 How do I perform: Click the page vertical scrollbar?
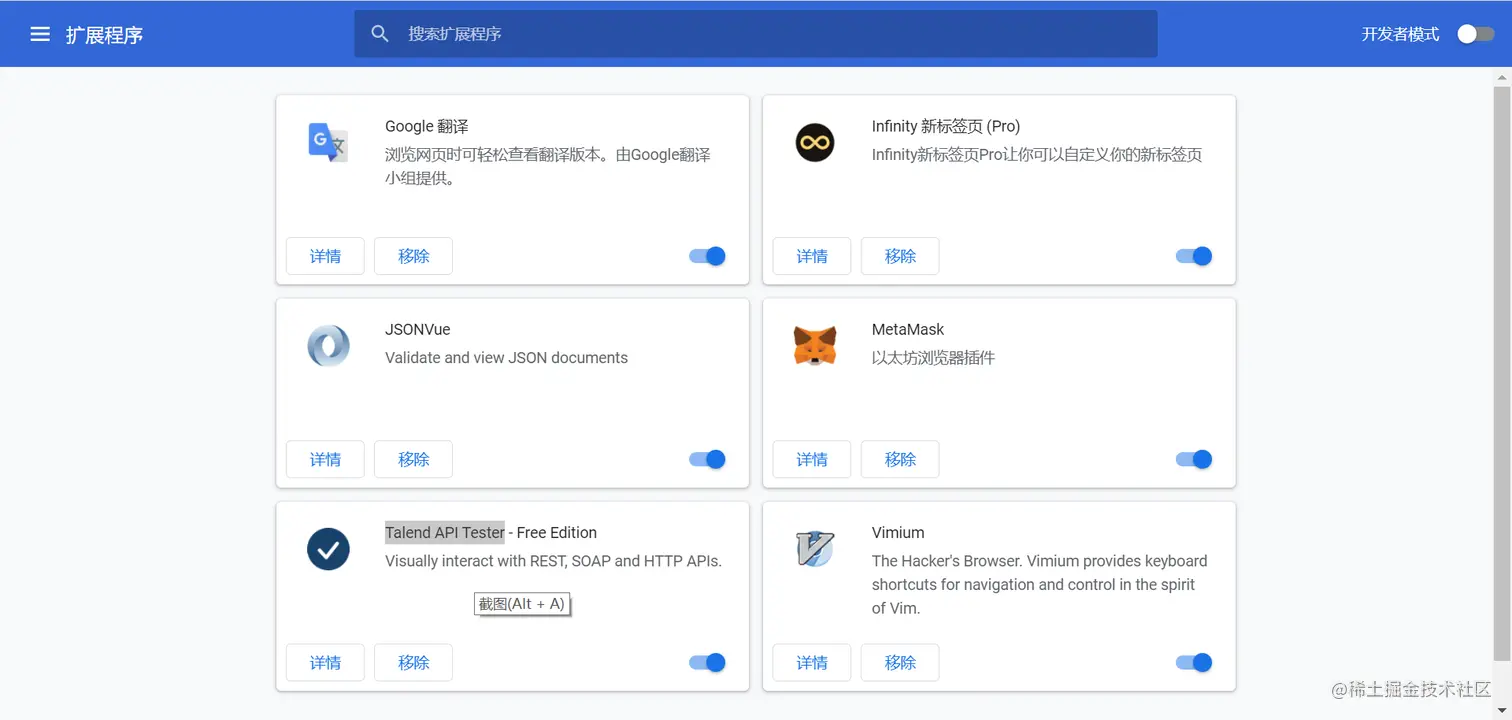click(1502, 373)
